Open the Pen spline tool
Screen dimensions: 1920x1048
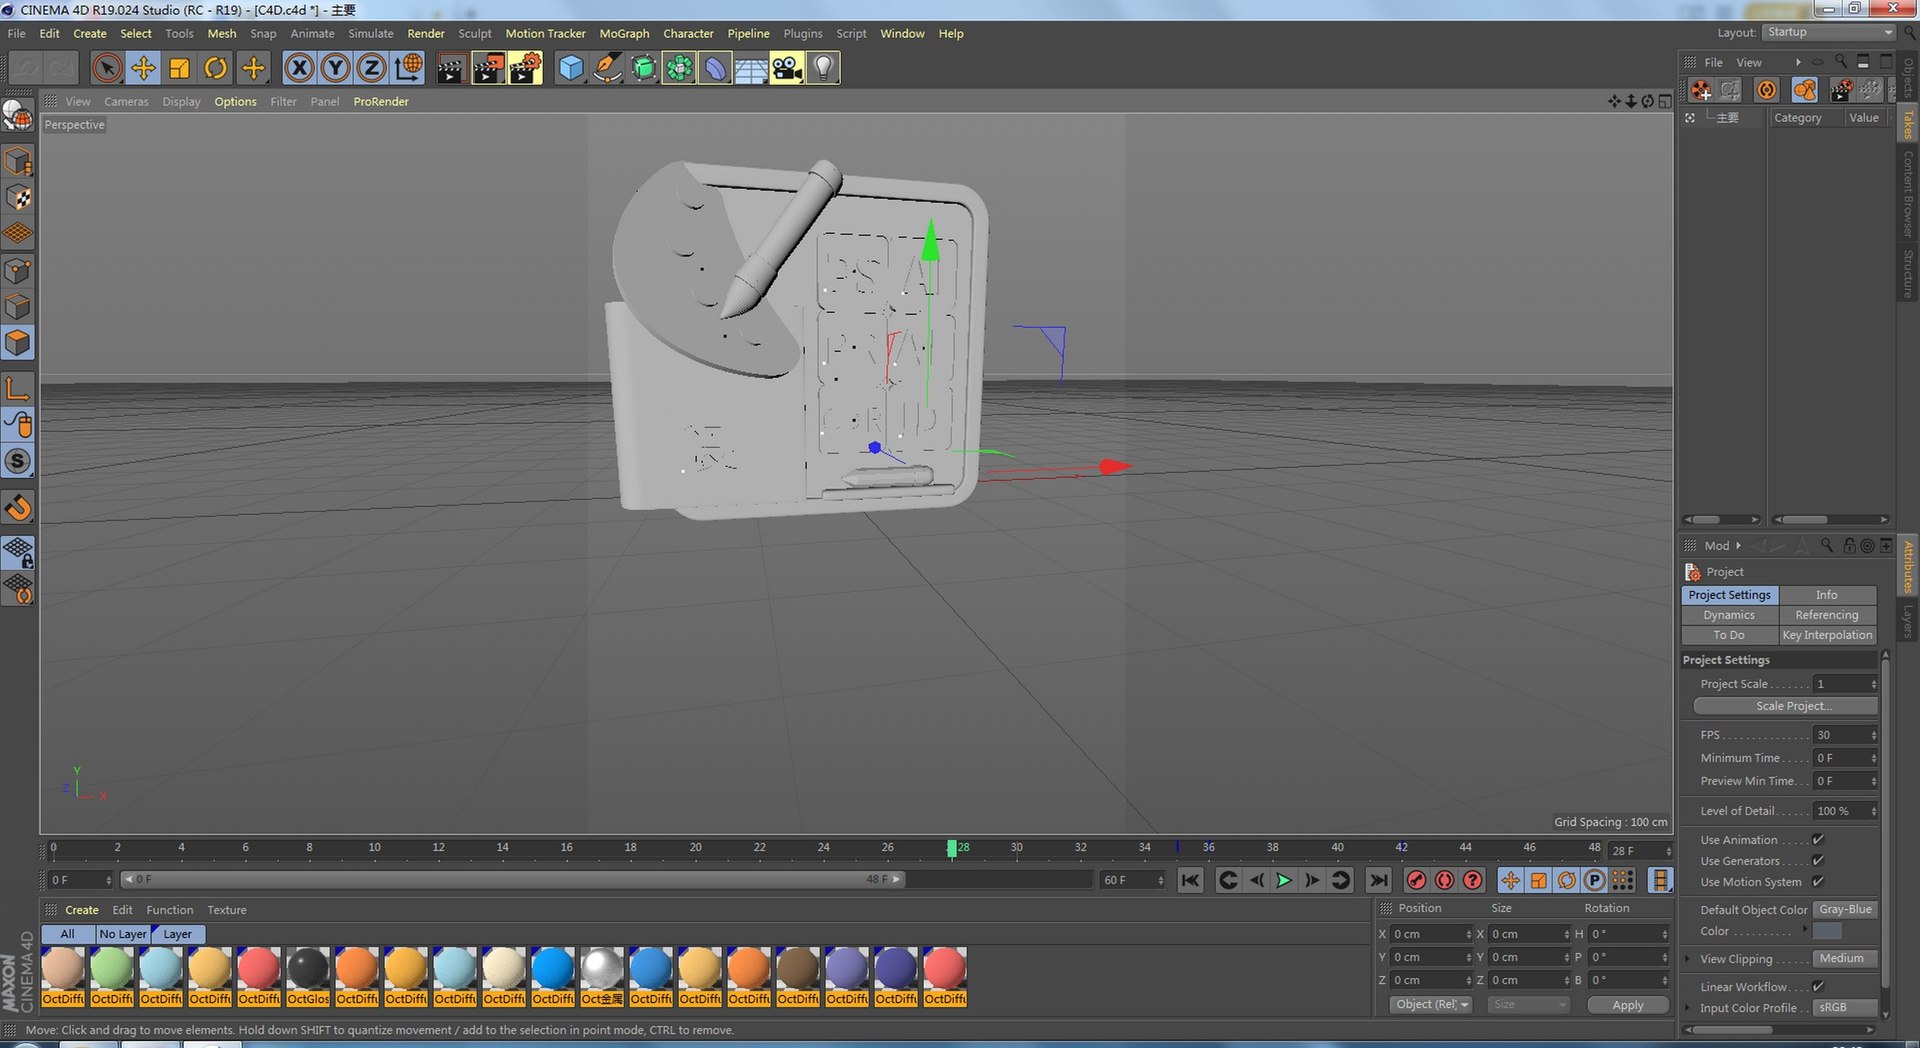pyautogui.click(x=607, y=68)
